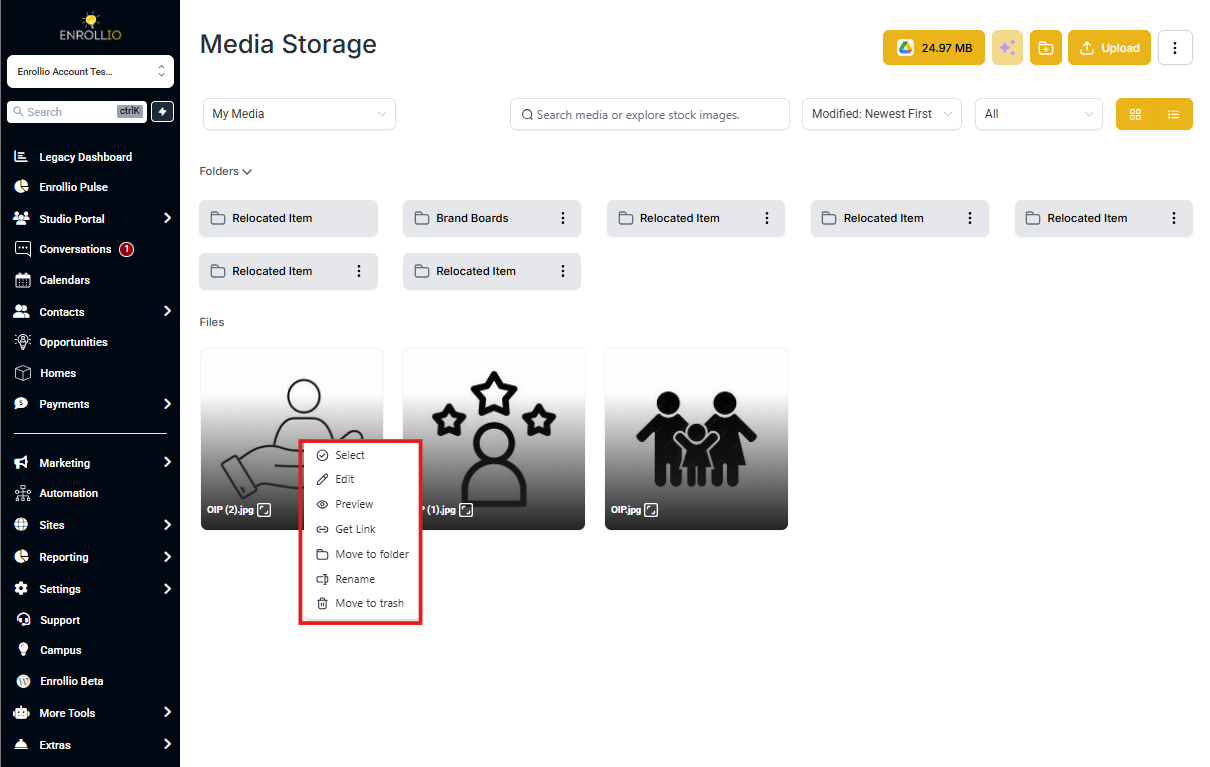
Task: Open the All file type filter dropdown
Action: 1039,114
